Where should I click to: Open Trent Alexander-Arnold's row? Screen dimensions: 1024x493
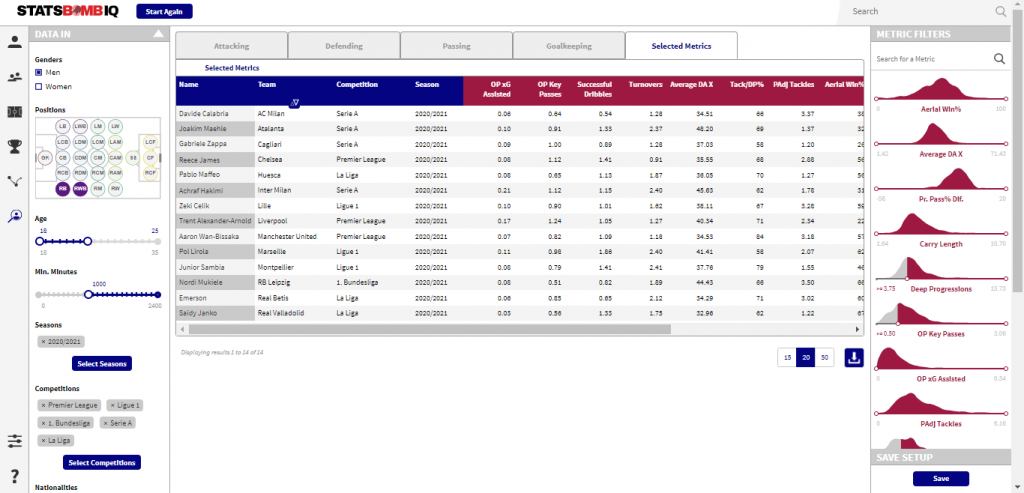coord(519,221)
